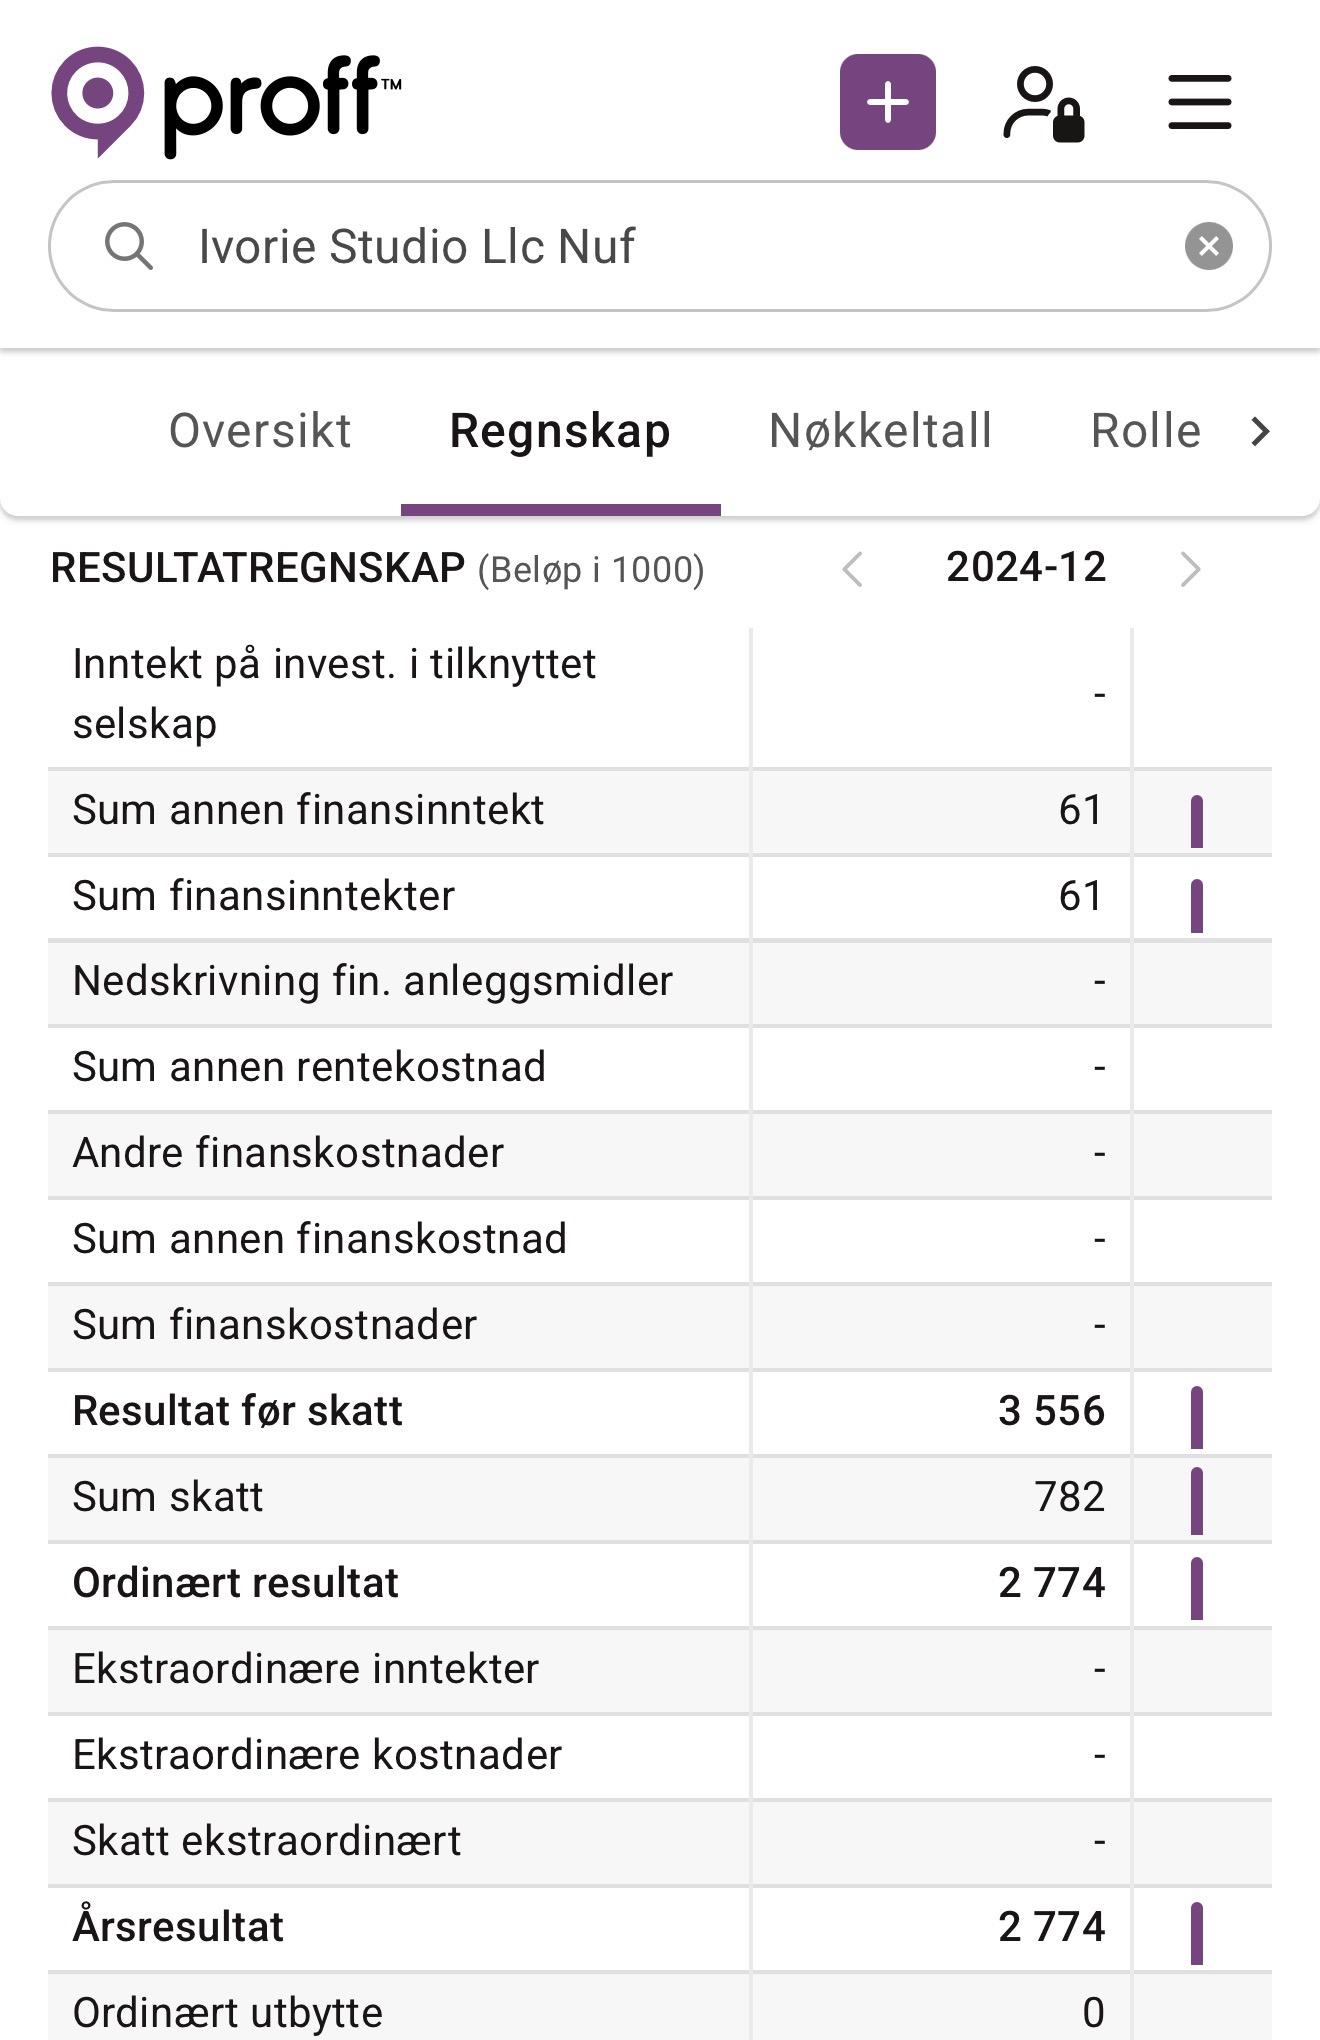Click the bar beside Sum skatt

(1197, 1501)
